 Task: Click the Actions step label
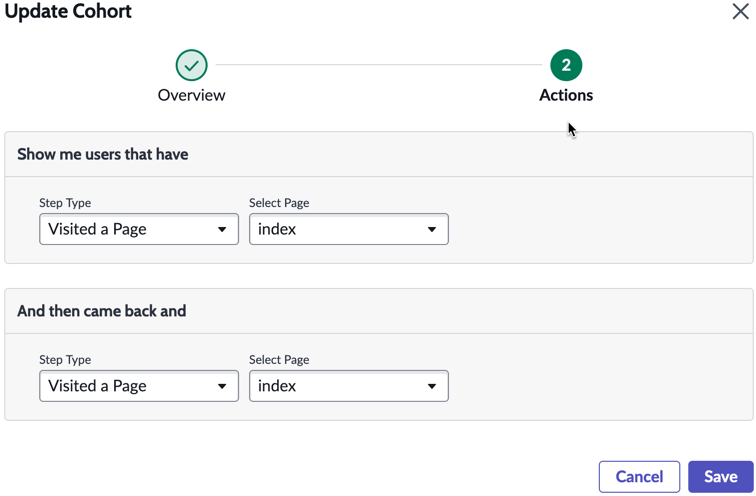pos(566,95)
